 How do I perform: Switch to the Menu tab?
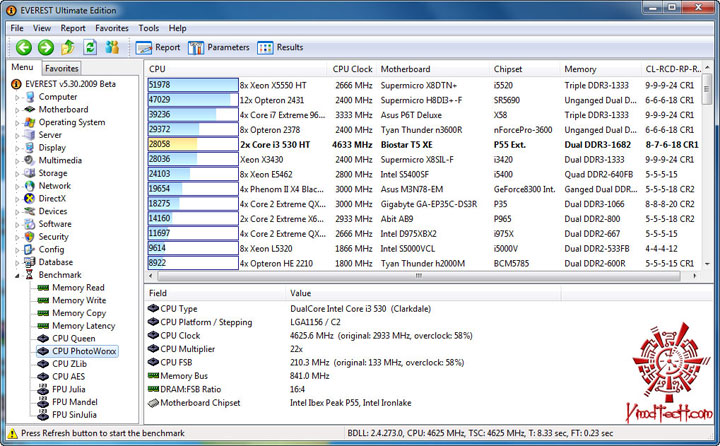(22, 67)
